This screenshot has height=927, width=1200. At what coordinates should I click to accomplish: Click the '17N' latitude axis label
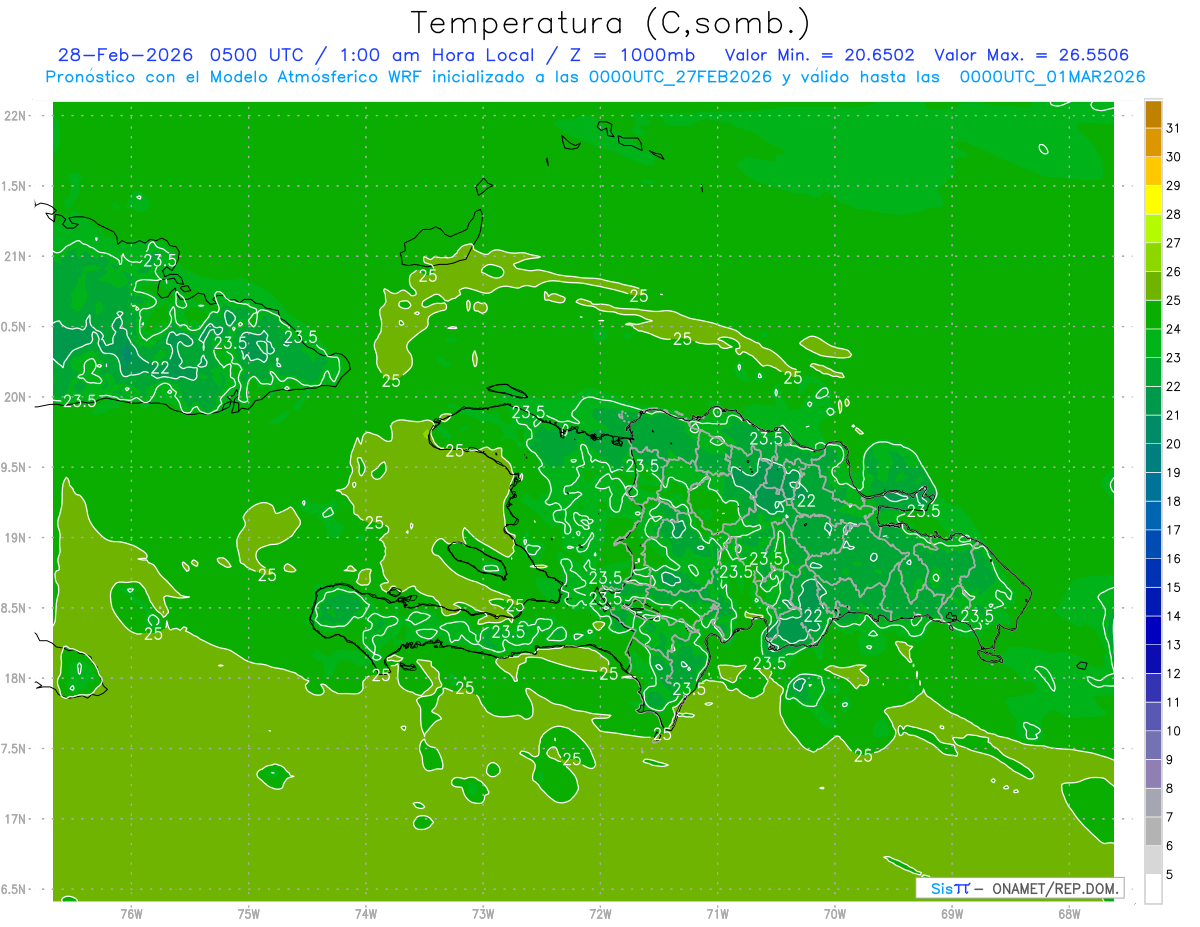click(15, 819)
